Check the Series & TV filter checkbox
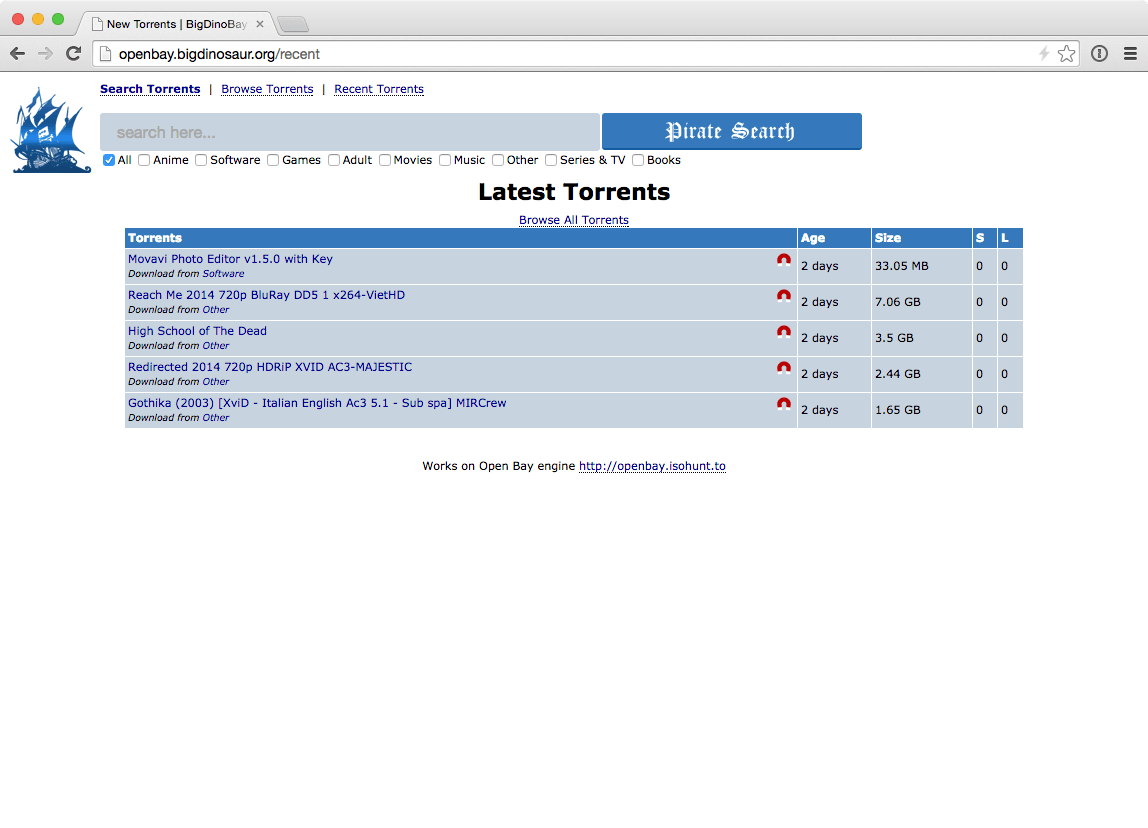This screenshot has width=1148, height=828. pyautogui.click(x=551, y=160)
